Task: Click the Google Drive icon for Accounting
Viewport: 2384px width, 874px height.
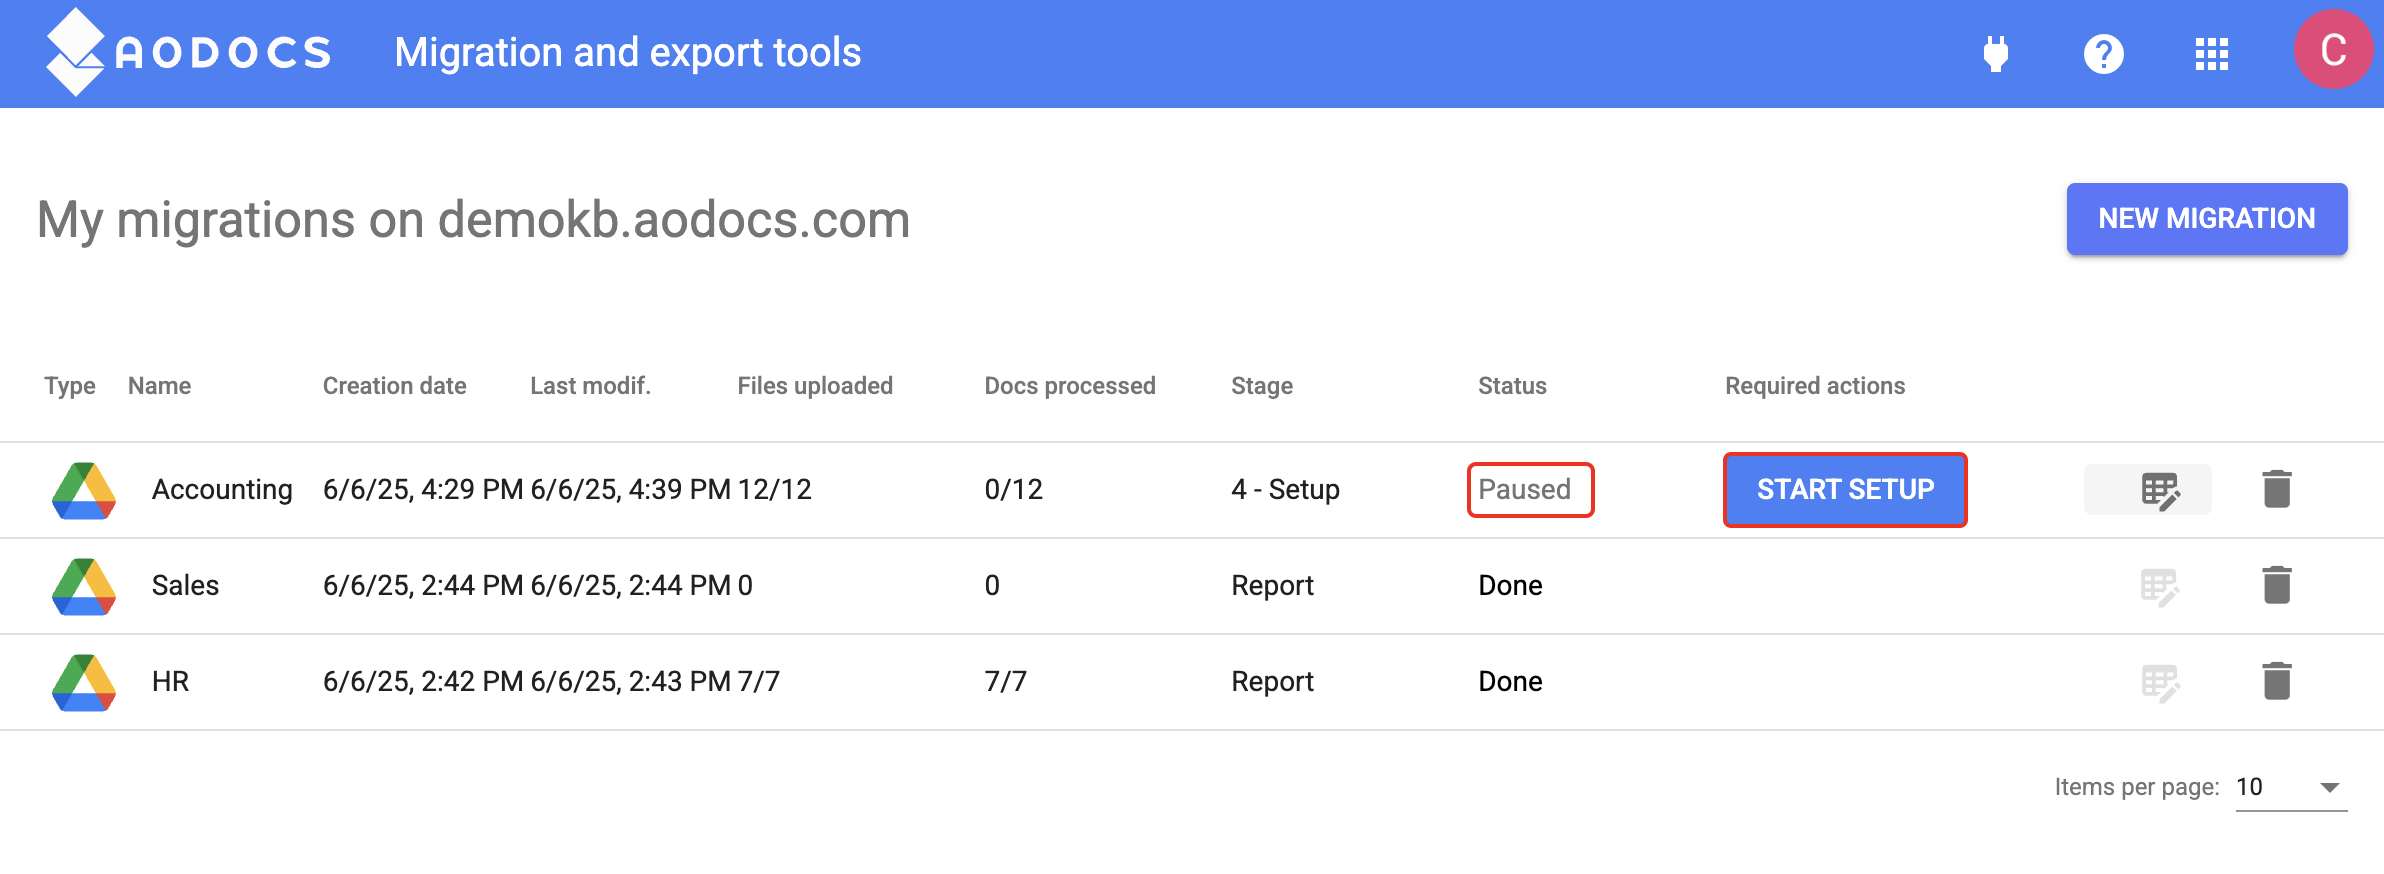Action: [84, 490]
